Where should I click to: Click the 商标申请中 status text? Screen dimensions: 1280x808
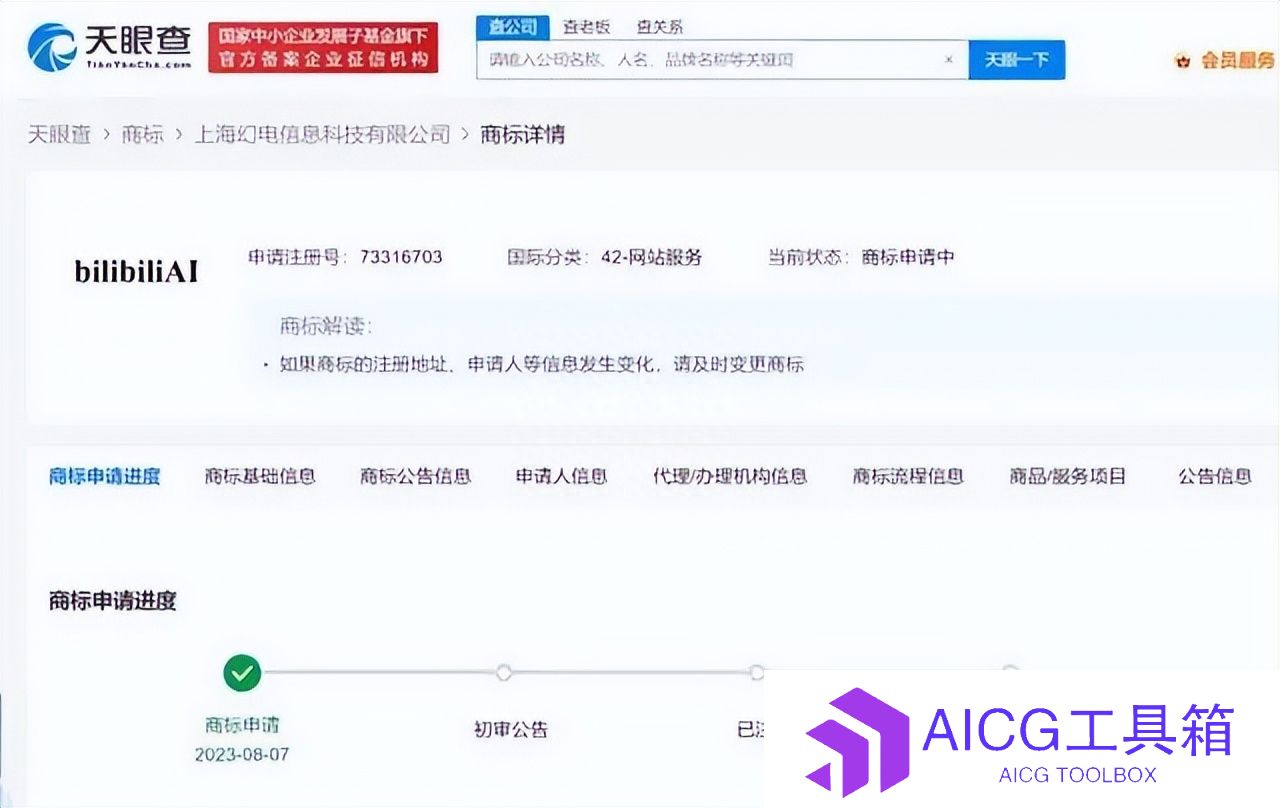(908, 257)
